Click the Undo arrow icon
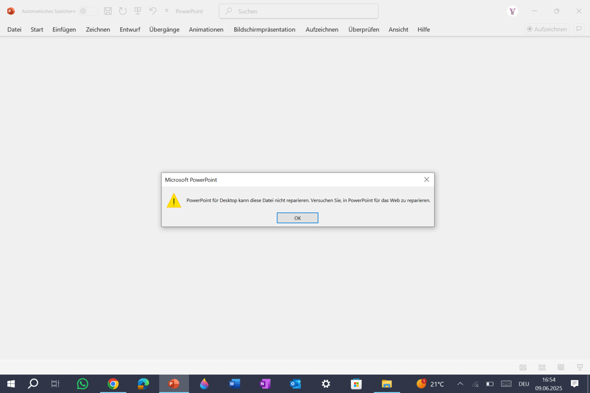The width and height of the screenshot is (590, 393). tap(152, 11)
